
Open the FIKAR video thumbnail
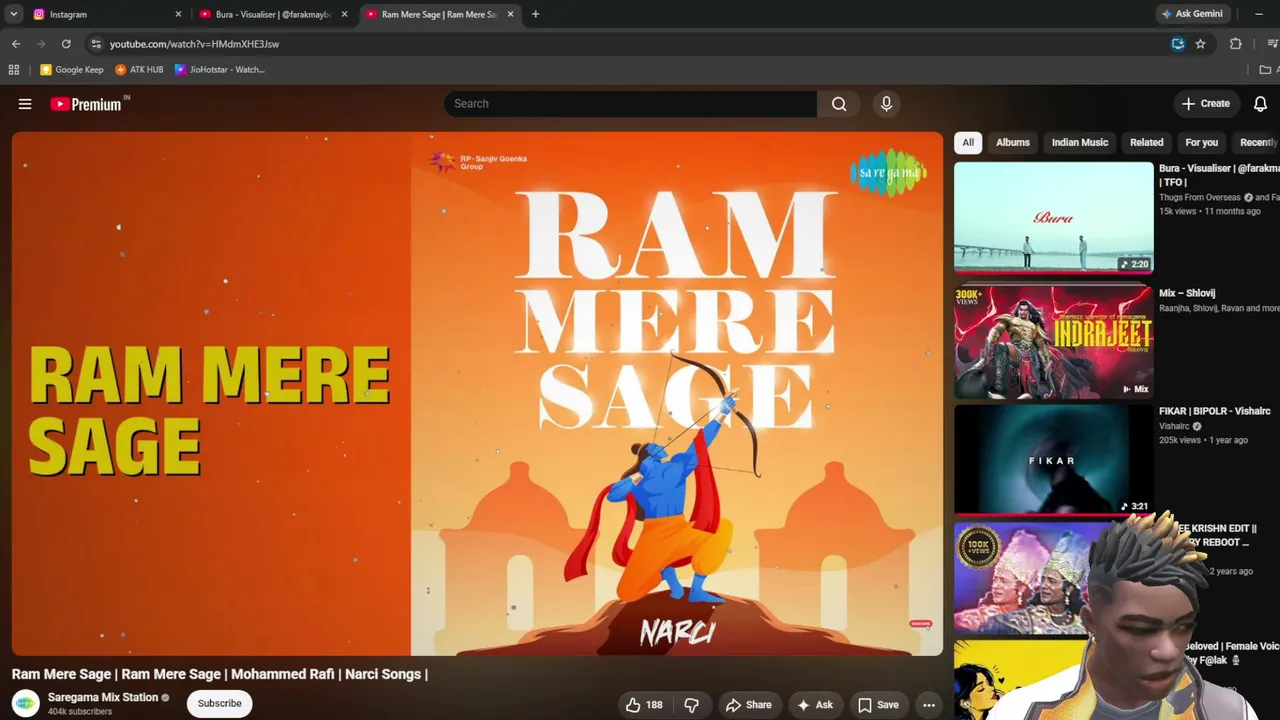pyautogui.click(x=1053, y=460)
